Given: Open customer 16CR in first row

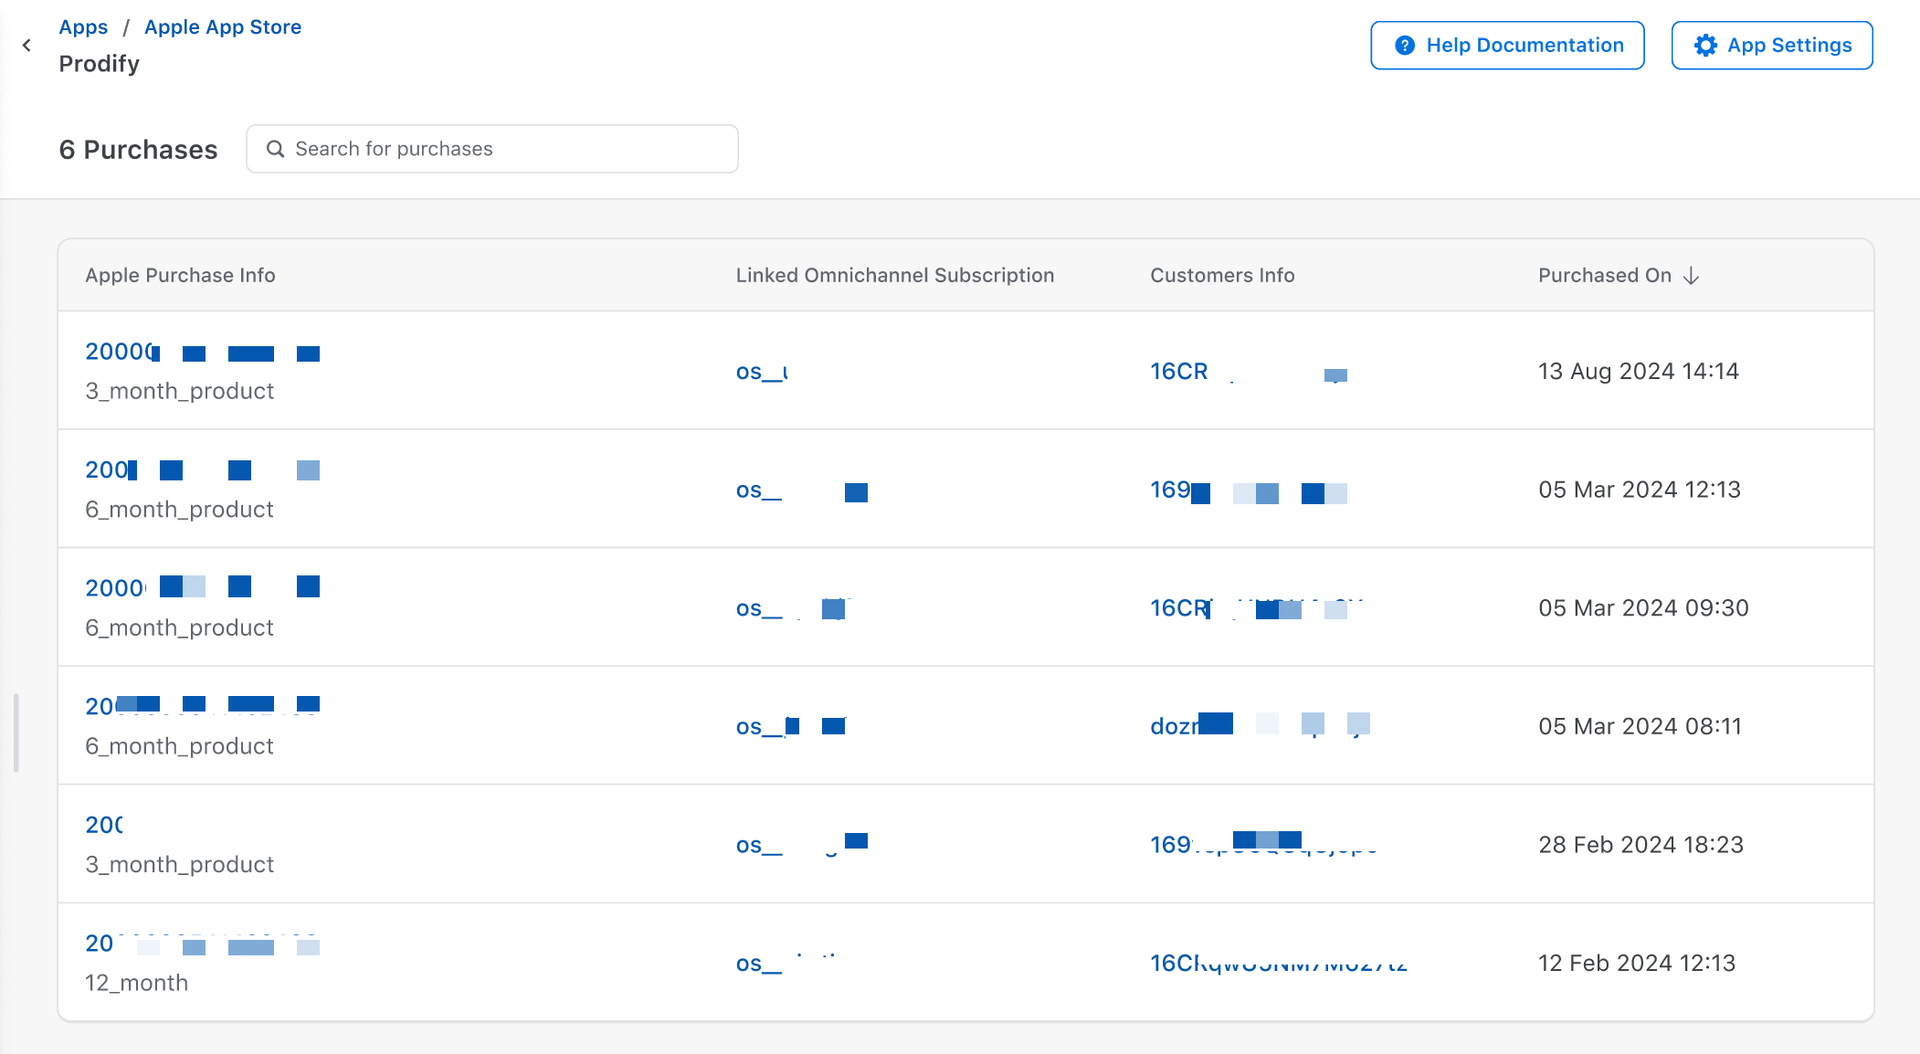Looking at the screenshot, I should pyautogui.click(x=1180, y=371).
